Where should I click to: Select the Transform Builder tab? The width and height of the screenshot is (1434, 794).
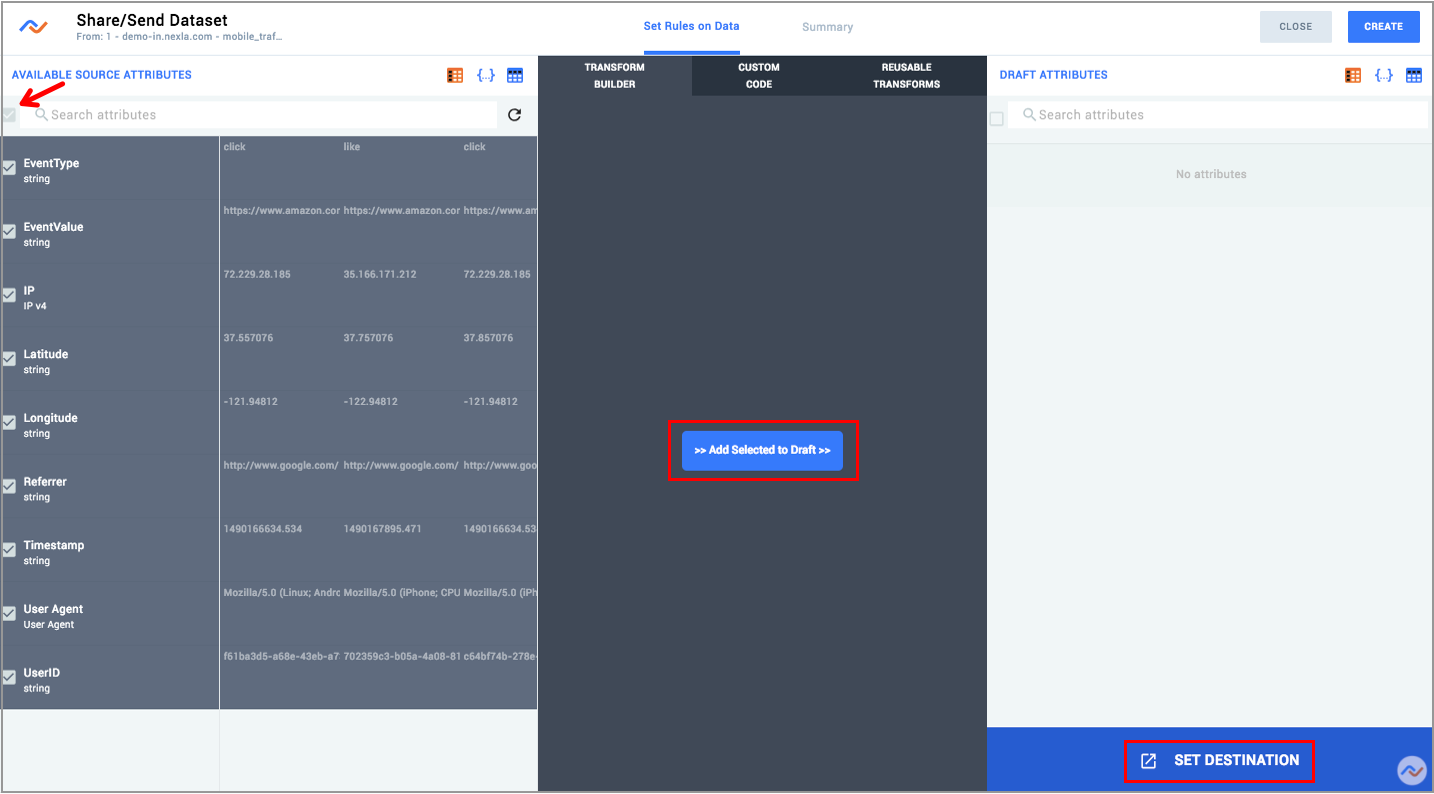pyautogui.click(x=615, y=76)
